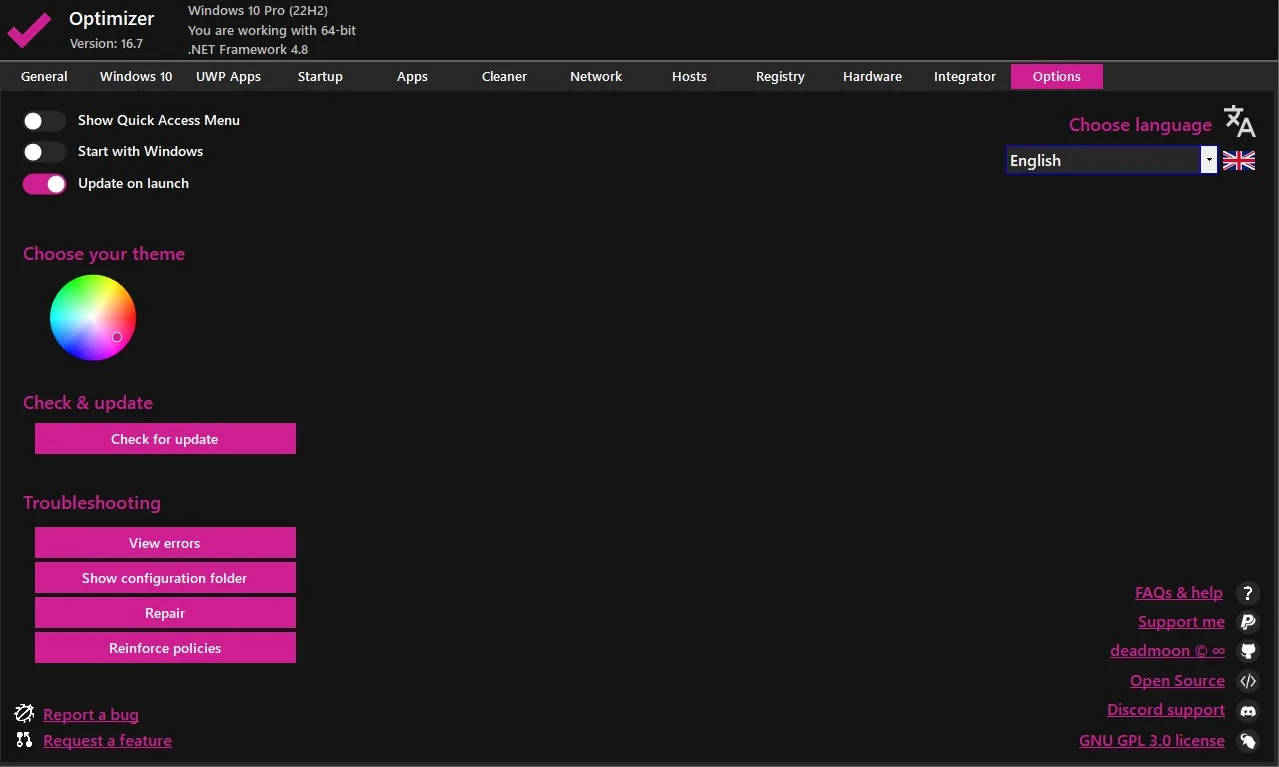Viewport: 1279px width, 767px height.
Task: Click the Discord icon
Action: 1247,711
